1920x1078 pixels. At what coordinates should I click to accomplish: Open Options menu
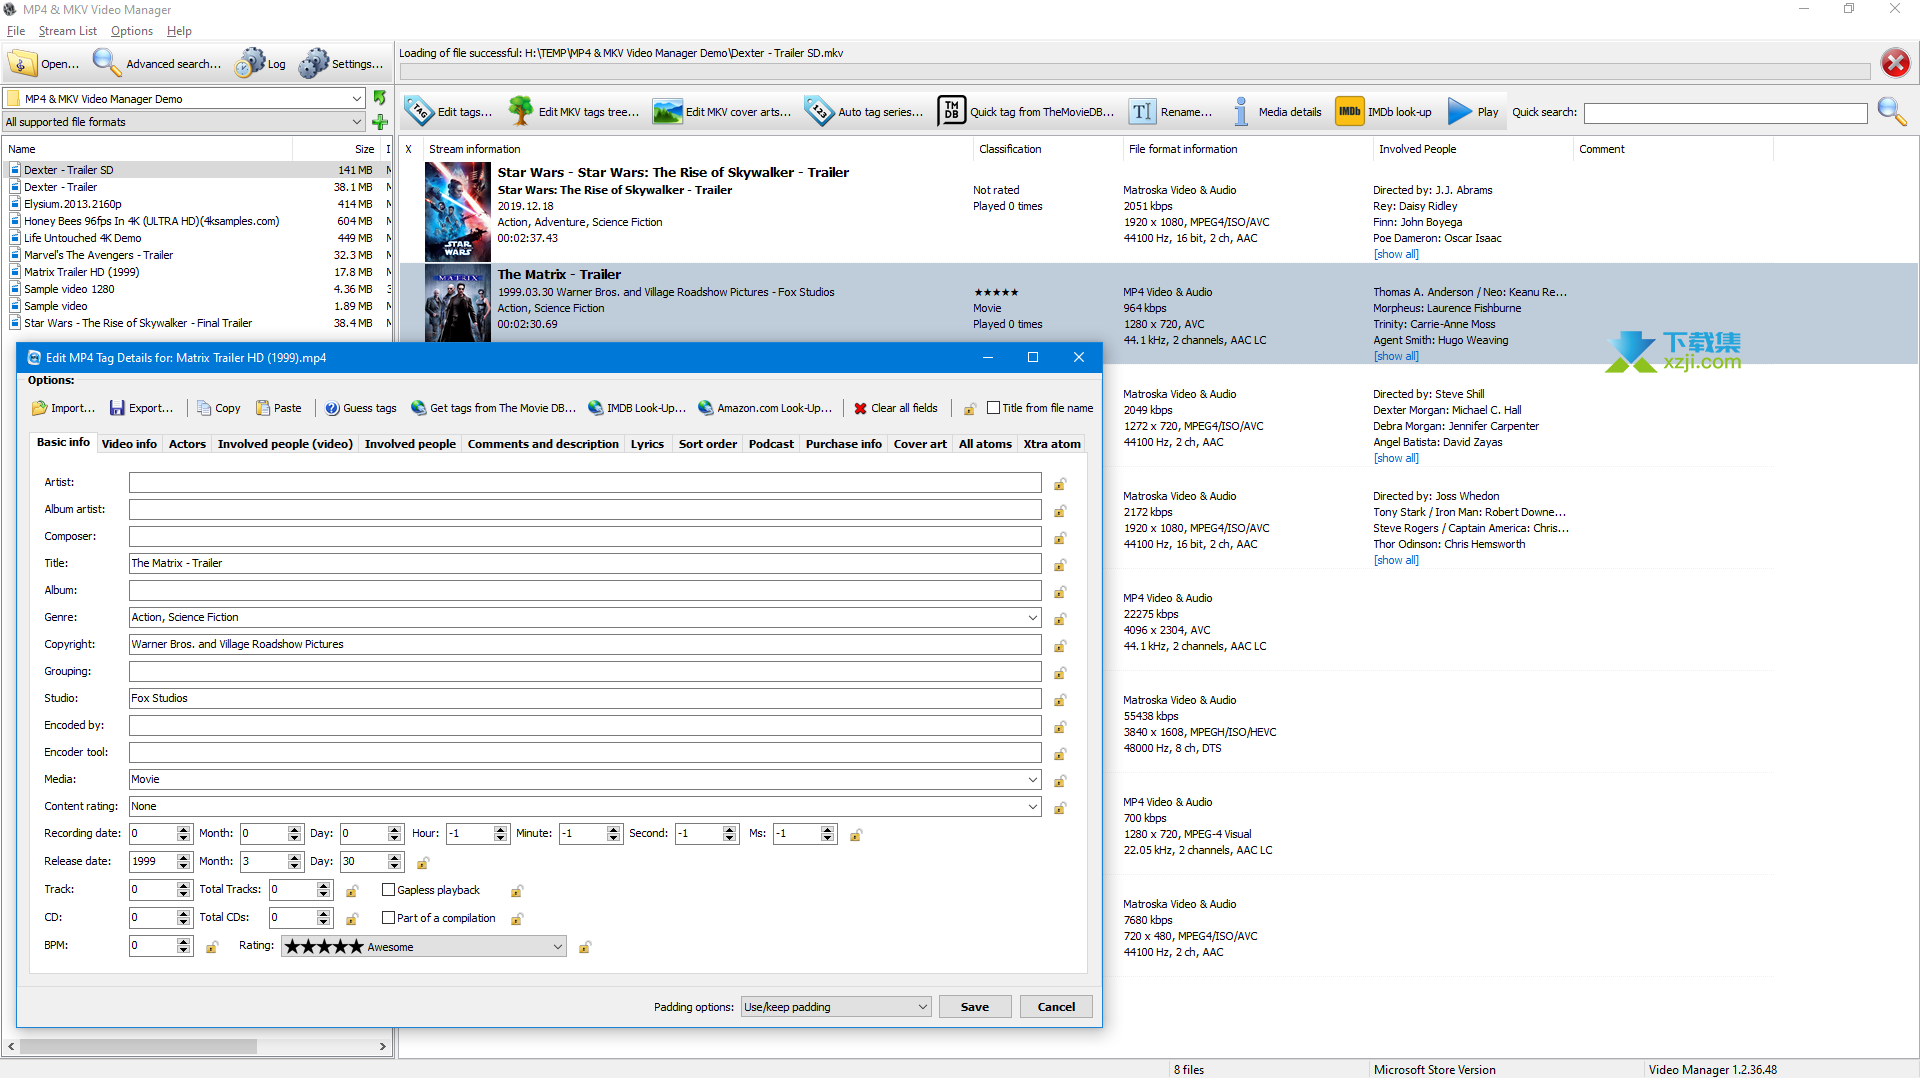(132, 31)
